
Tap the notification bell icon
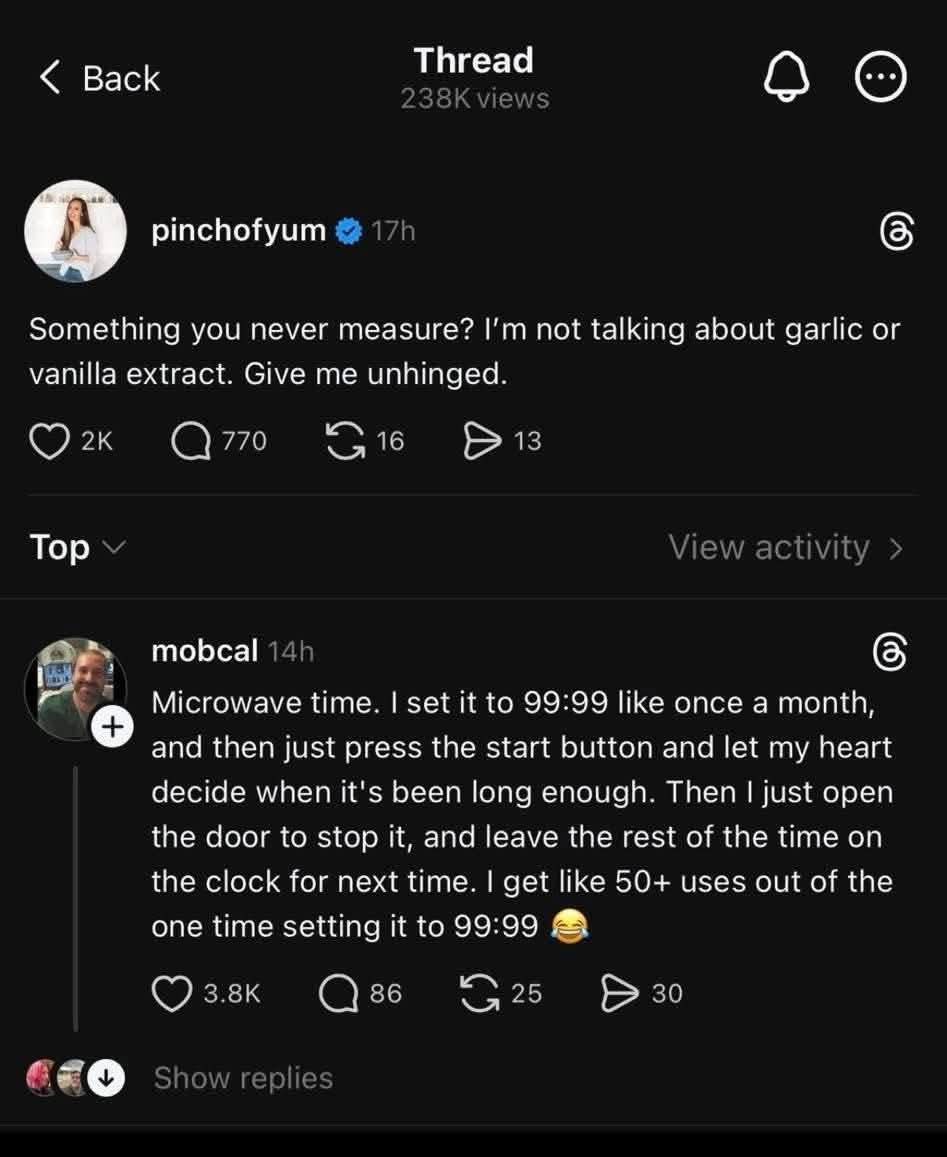pyautogui.click(x=786, y=77)
